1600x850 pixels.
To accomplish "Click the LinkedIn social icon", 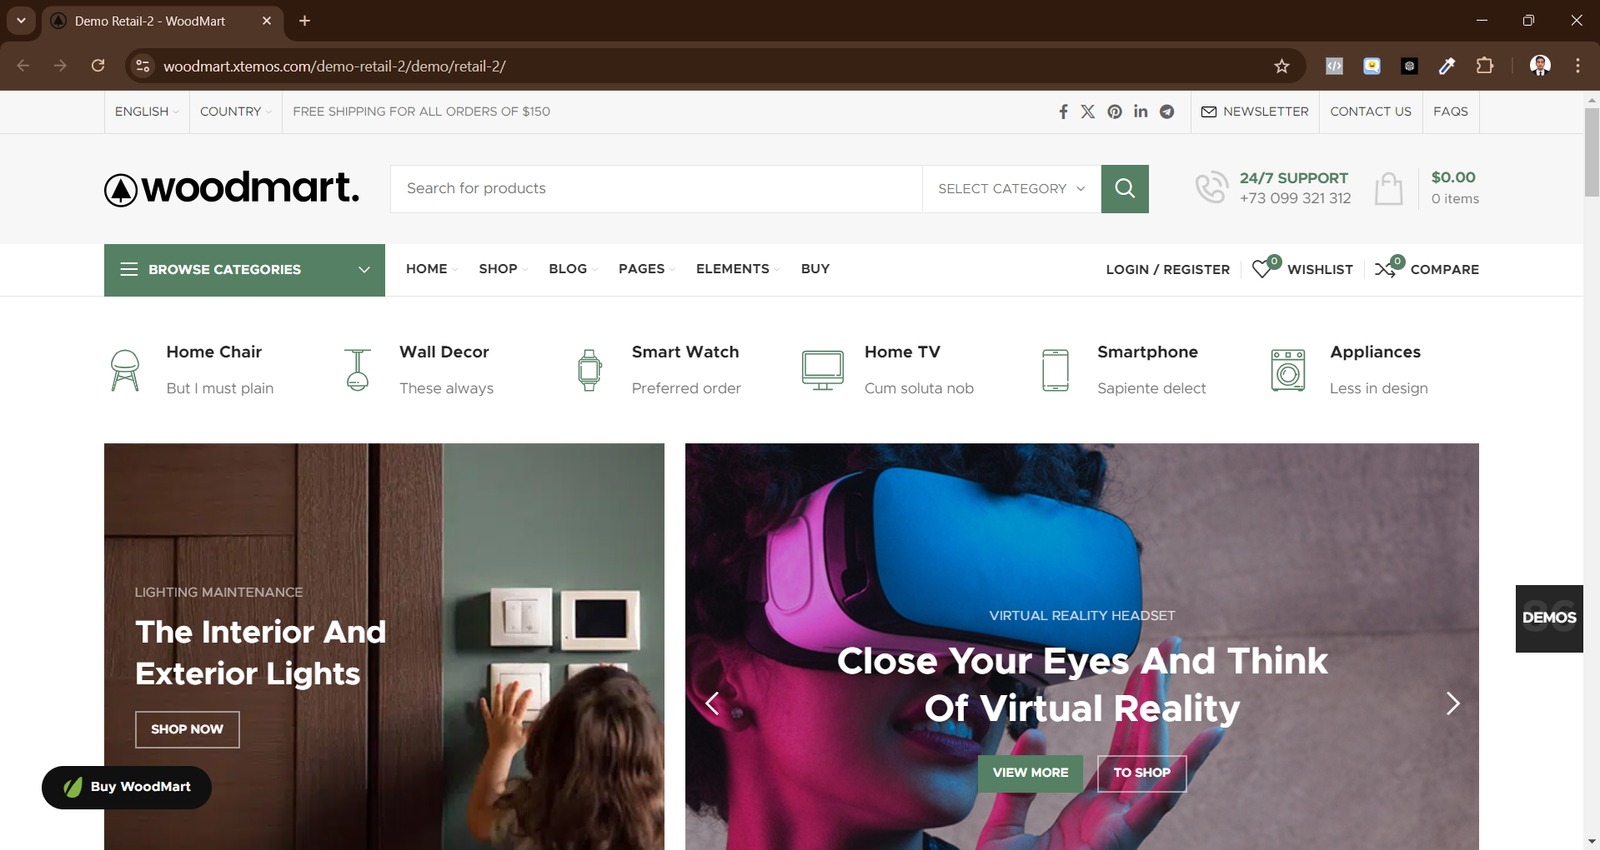I will 1140,112.
